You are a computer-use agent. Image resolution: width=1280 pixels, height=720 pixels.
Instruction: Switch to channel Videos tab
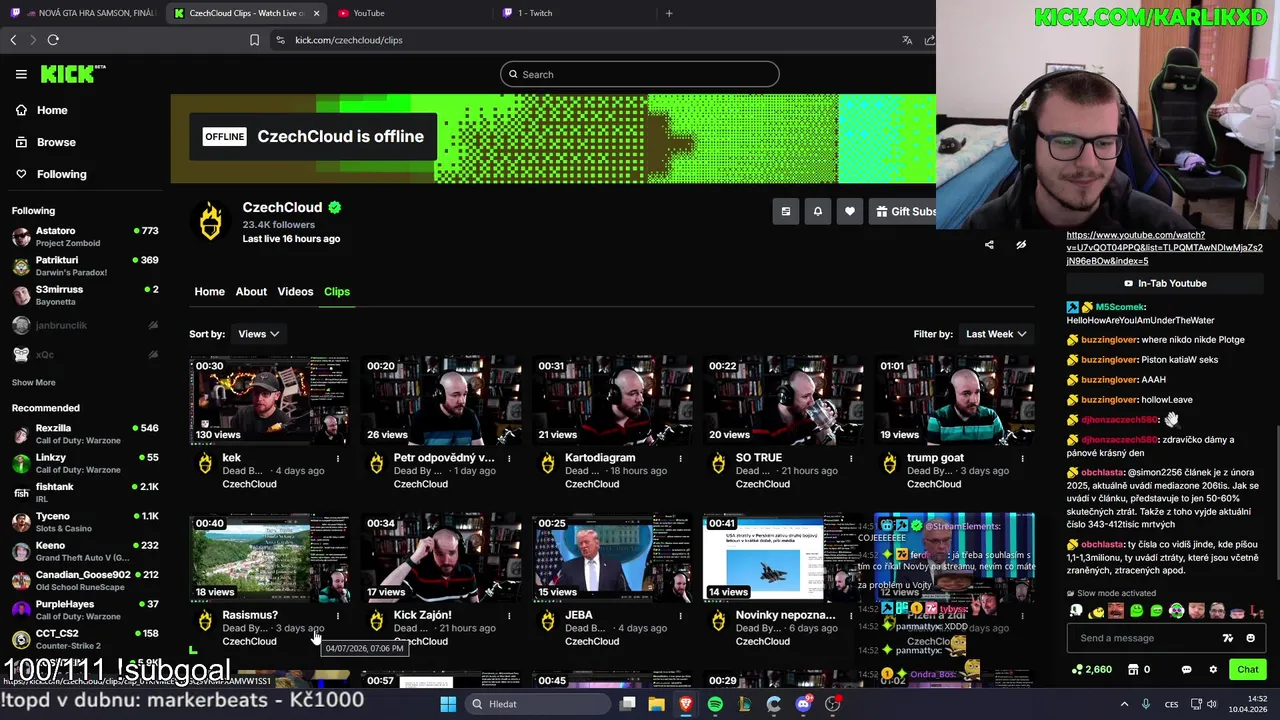[x=295, y=291]
